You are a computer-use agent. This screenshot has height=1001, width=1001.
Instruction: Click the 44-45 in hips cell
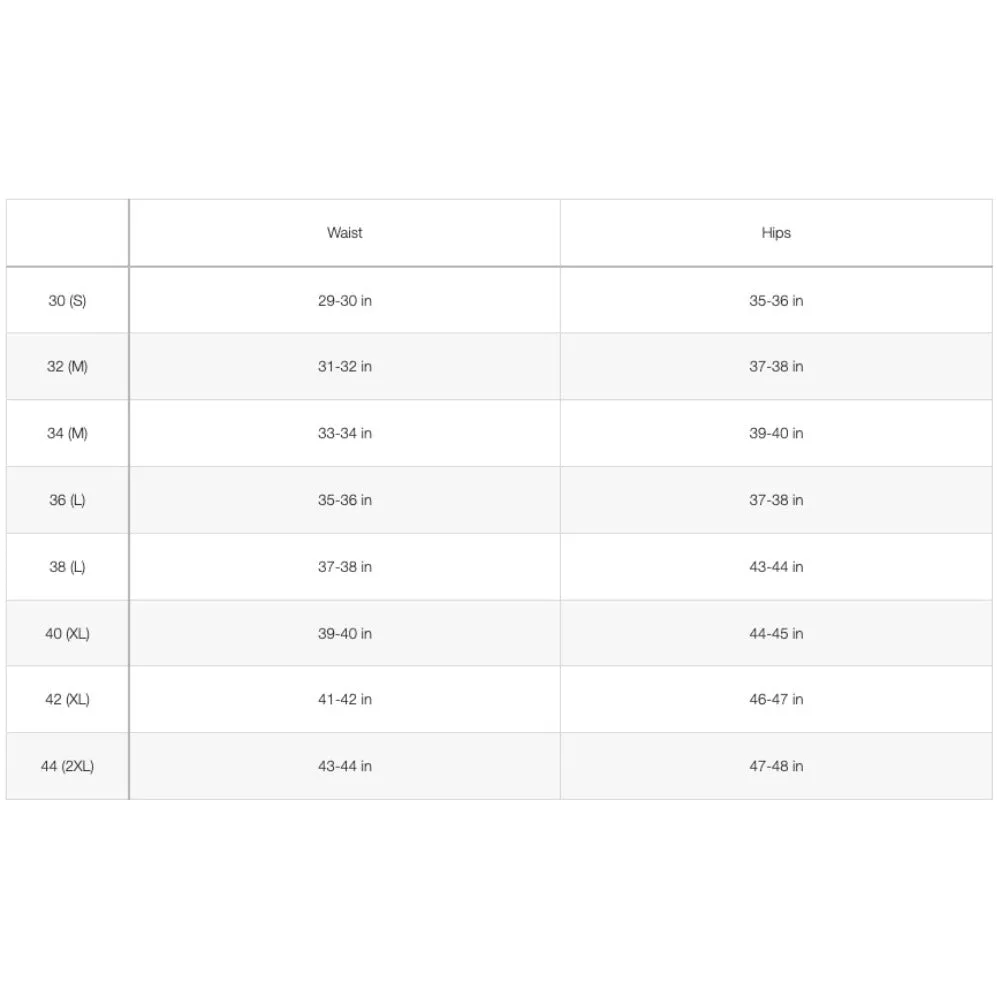coord(776,633)
